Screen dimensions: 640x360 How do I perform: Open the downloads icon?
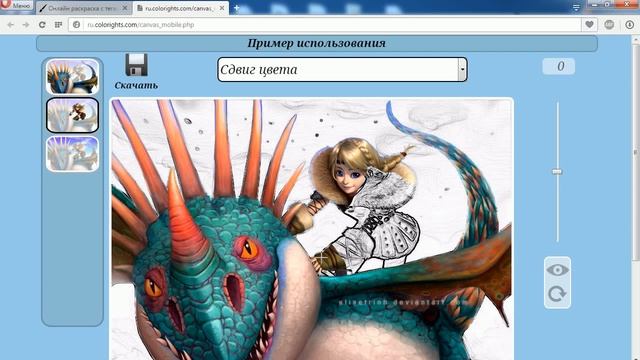(630, 24)
